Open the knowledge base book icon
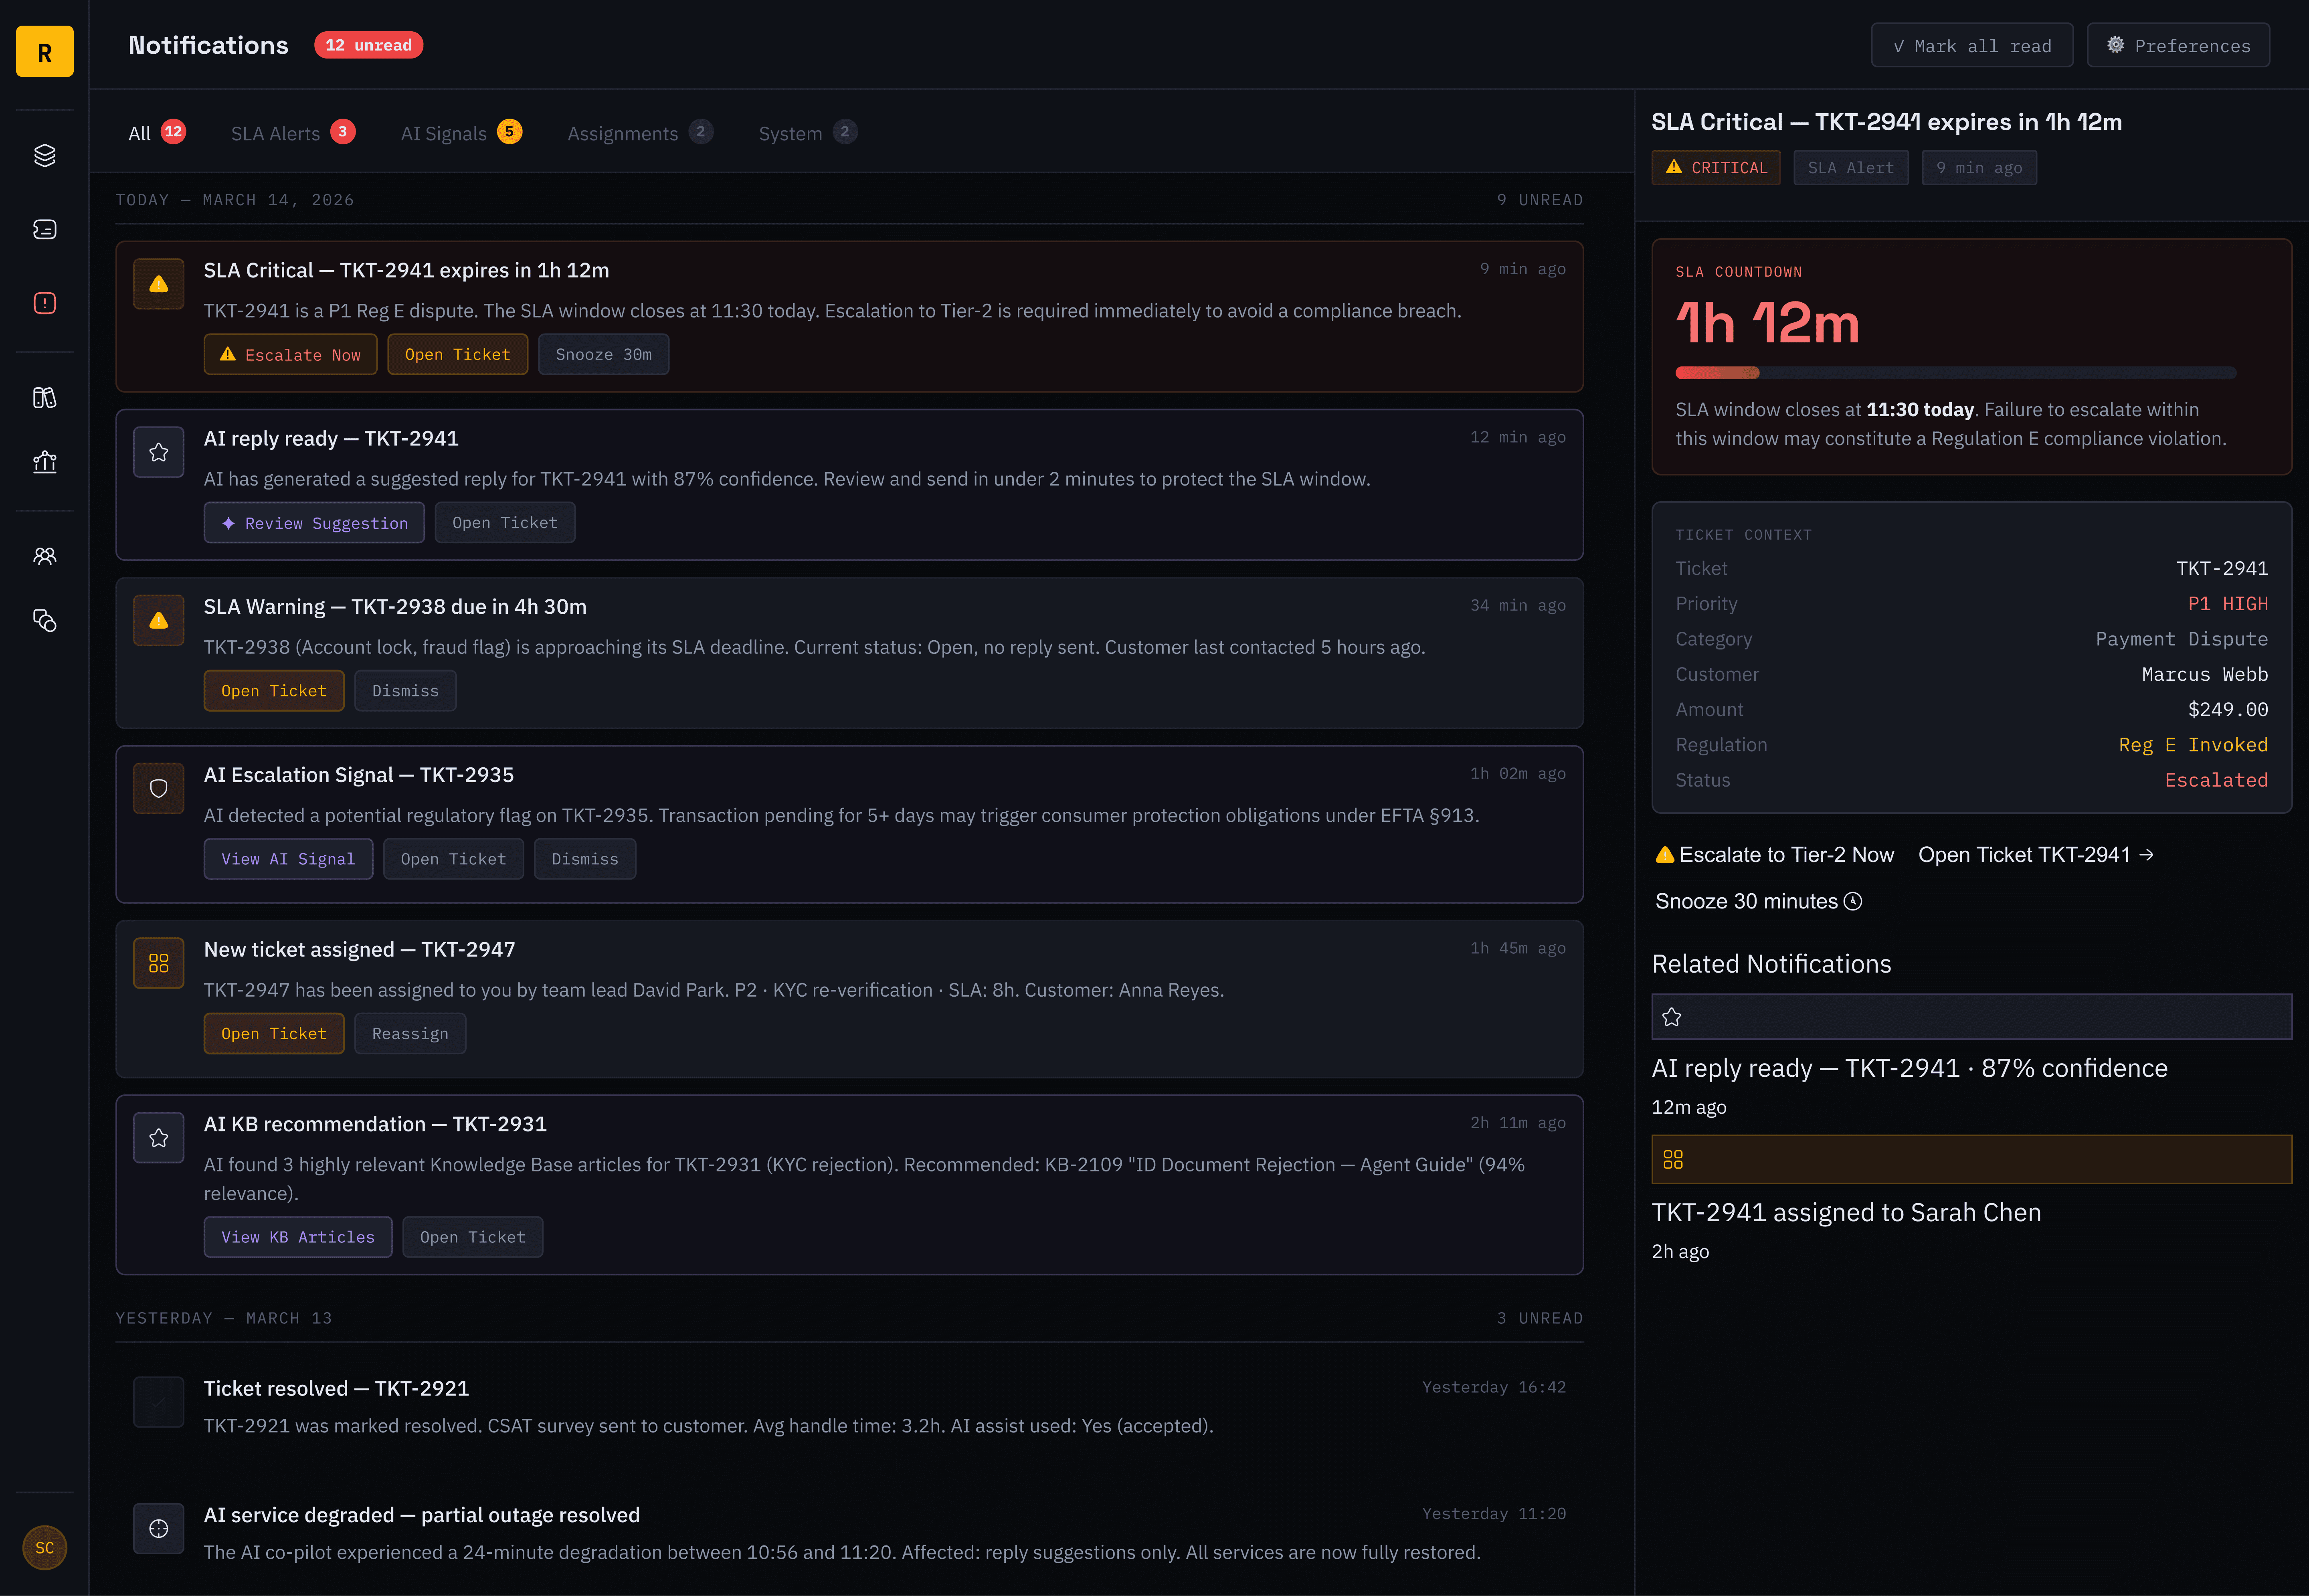 45,398
